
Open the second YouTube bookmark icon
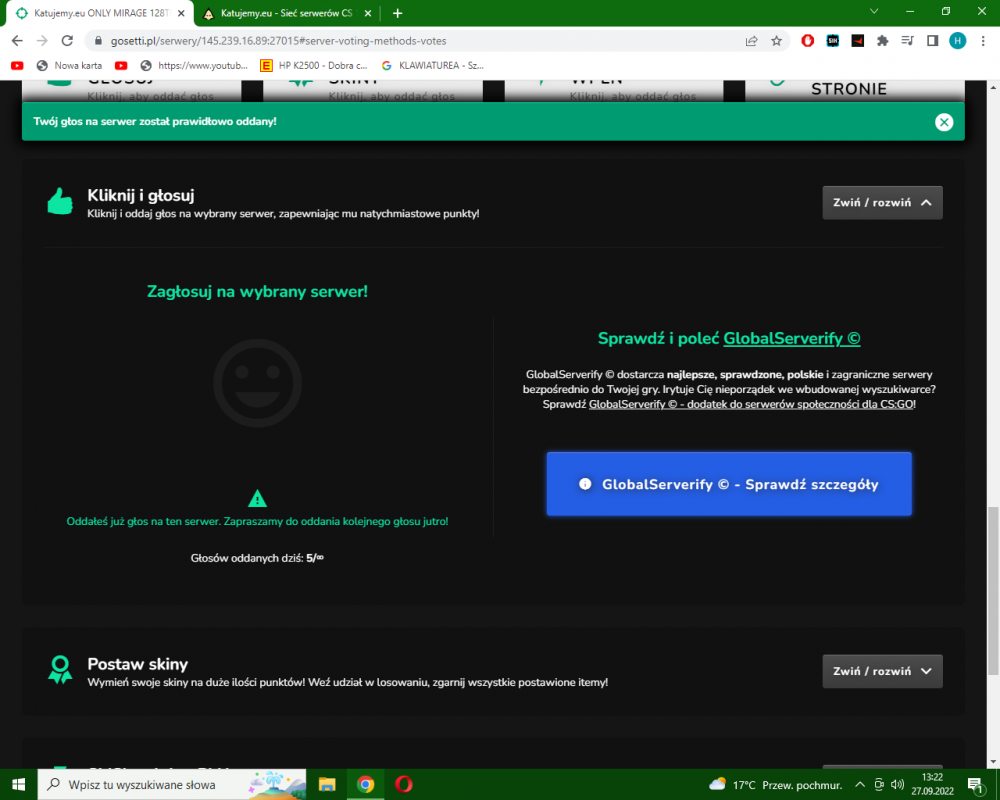click(x=121, y=65)
